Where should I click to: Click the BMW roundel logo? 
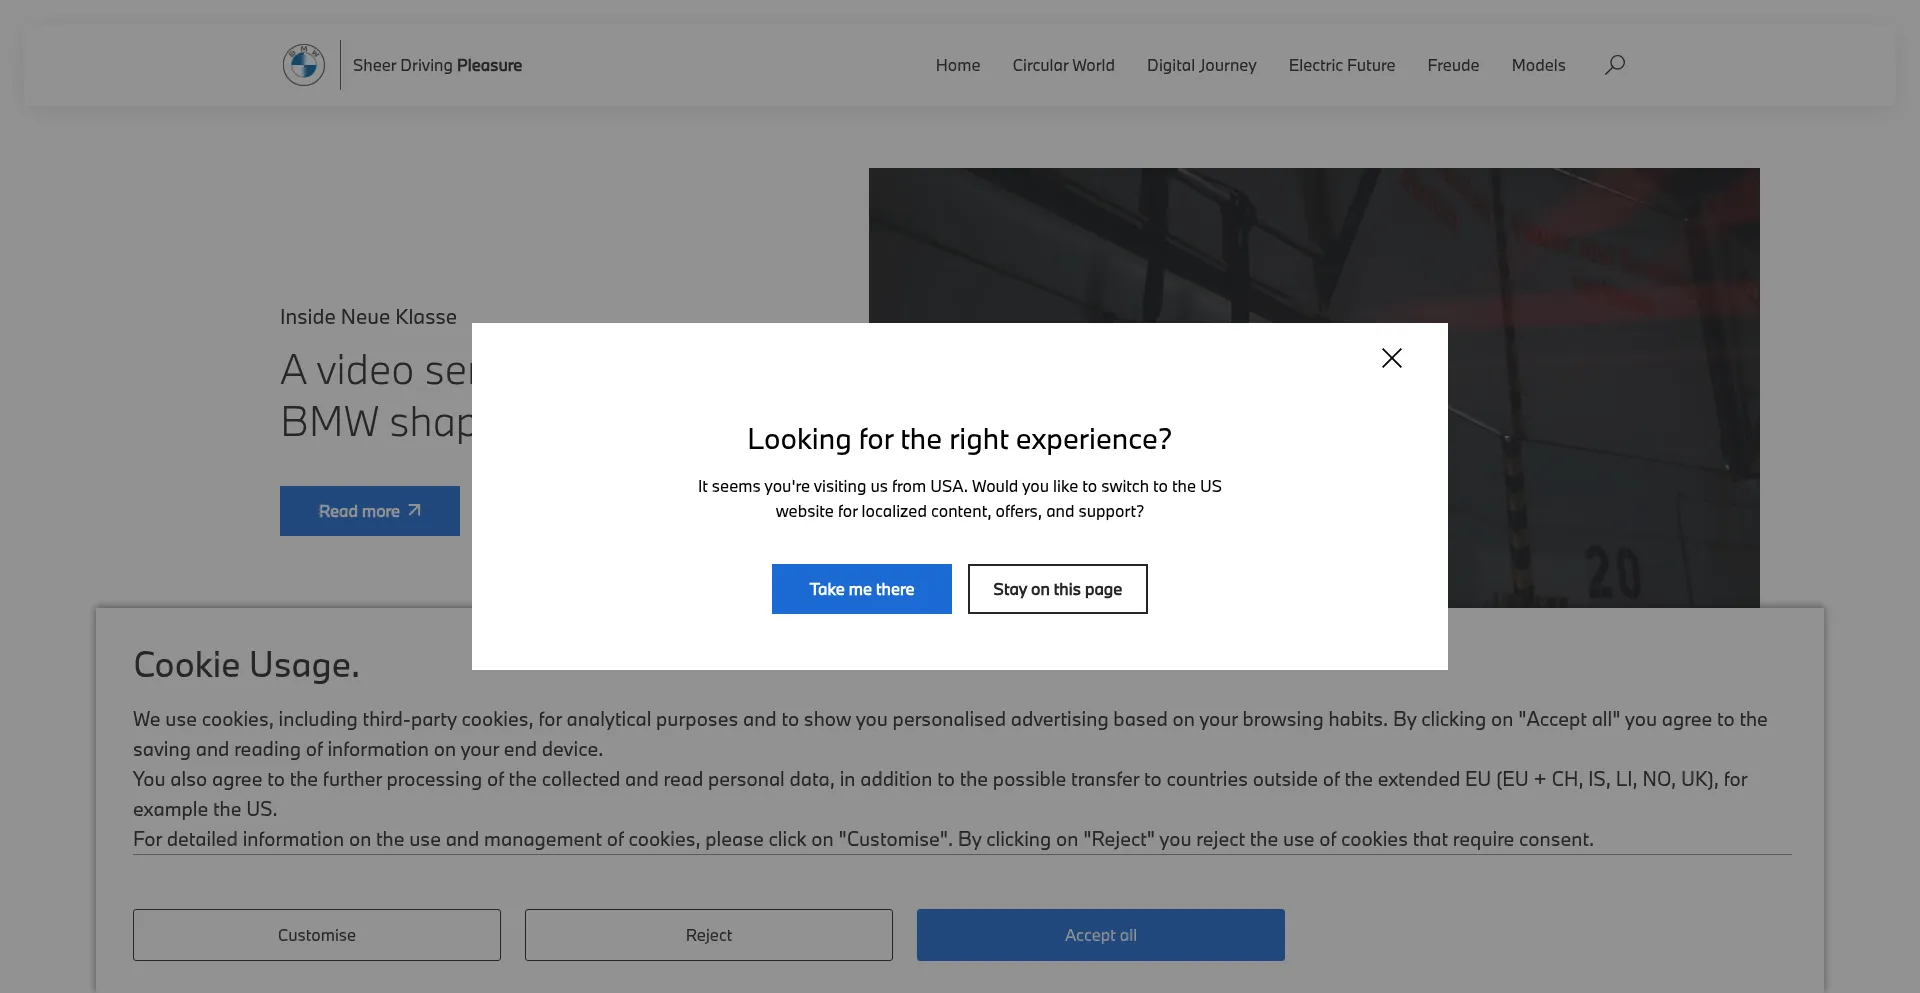(303, 65)
